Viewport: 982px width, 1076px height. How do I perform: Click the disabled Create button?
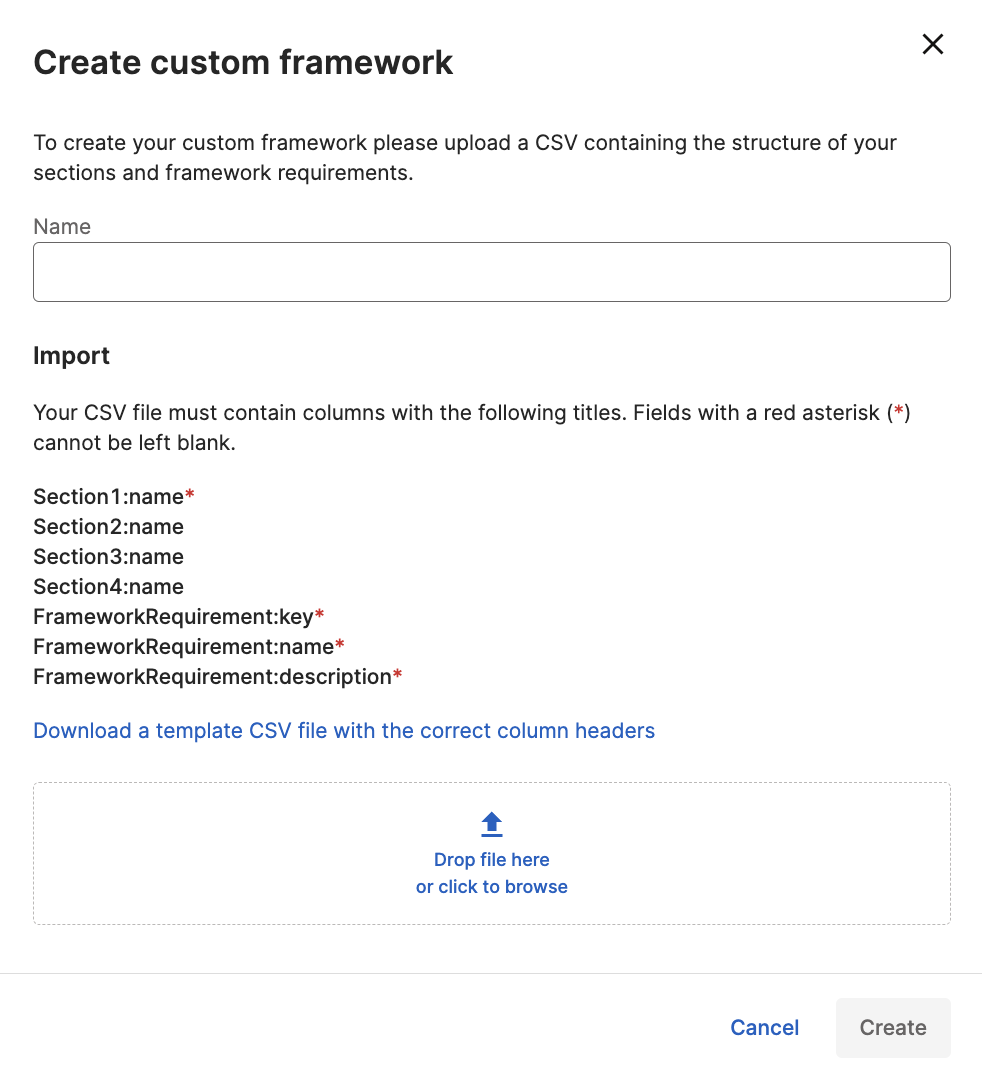[x=893, y=1027]
